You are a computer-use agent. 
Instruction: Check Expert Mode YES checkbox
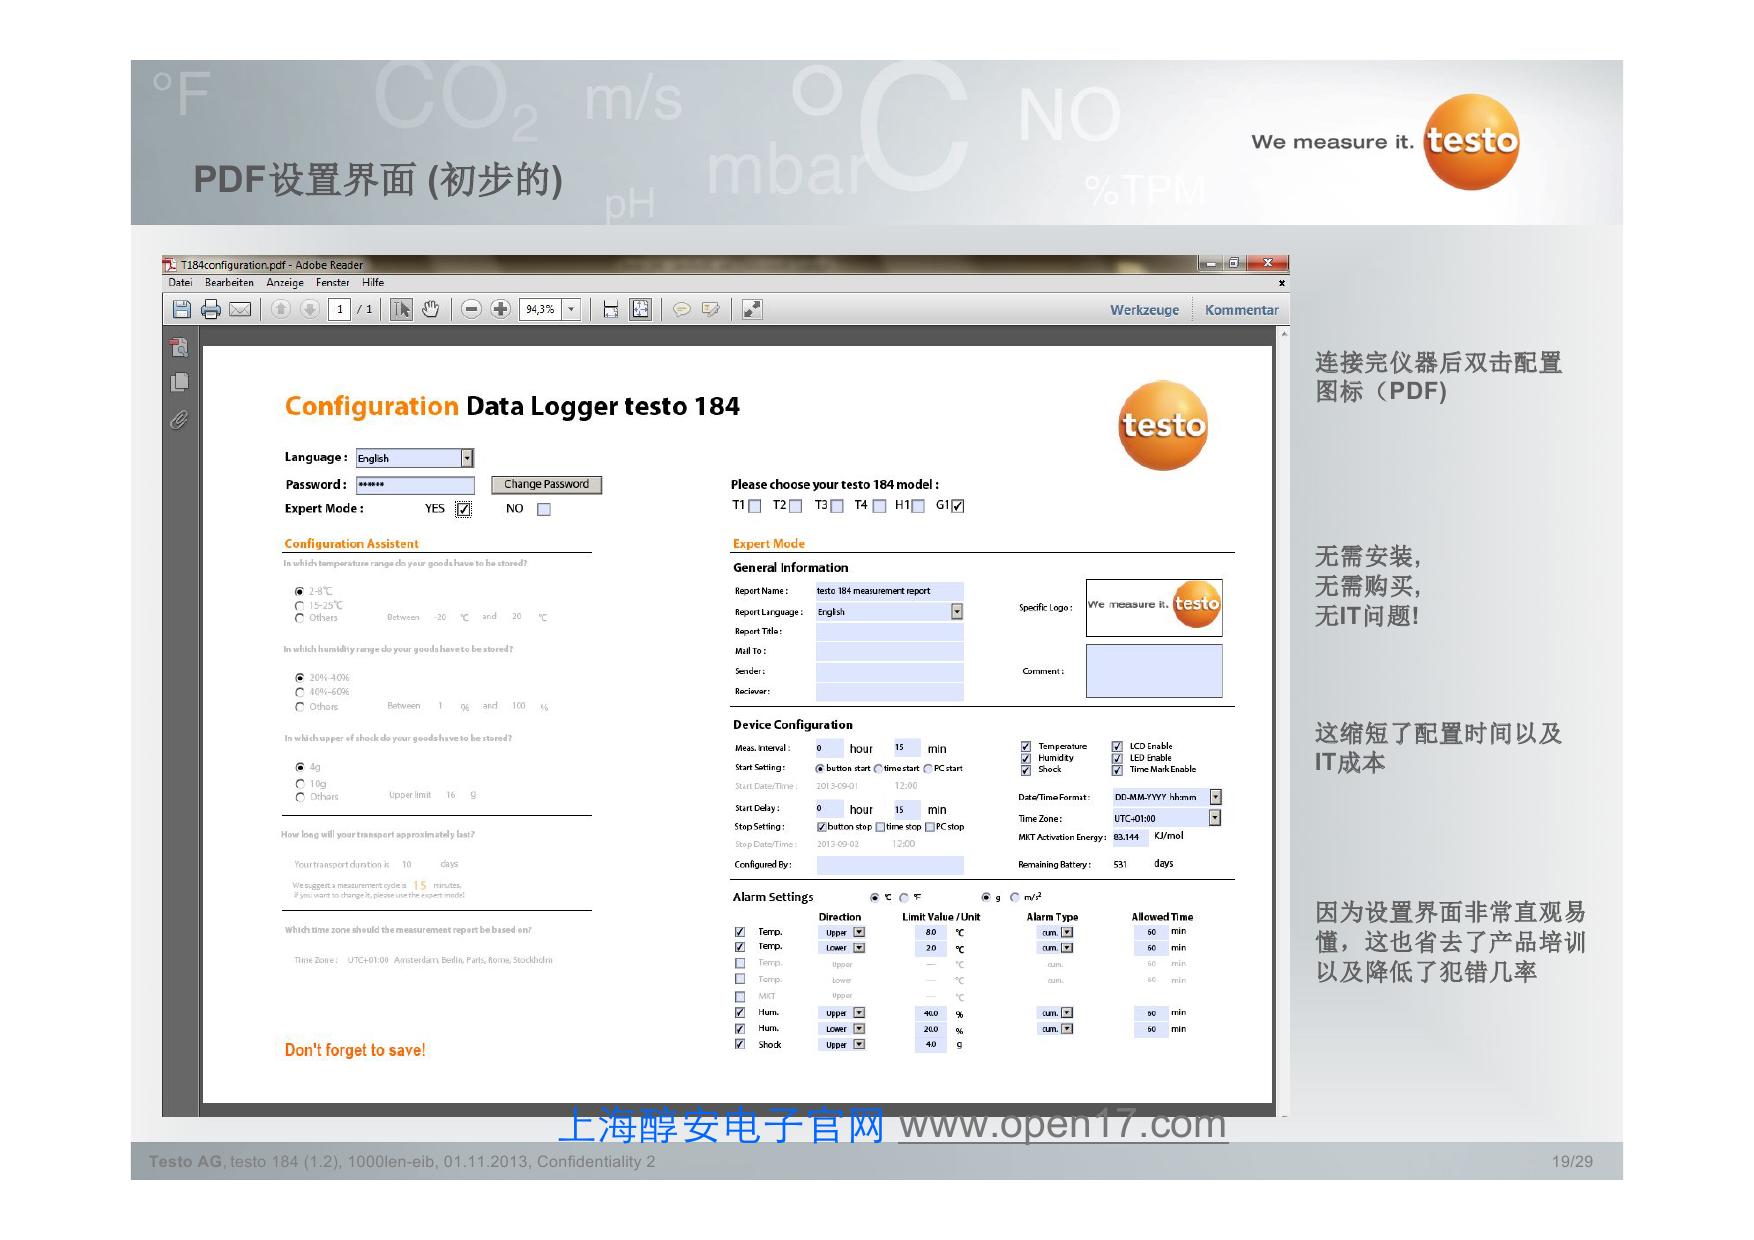click(x=463, y=509)
